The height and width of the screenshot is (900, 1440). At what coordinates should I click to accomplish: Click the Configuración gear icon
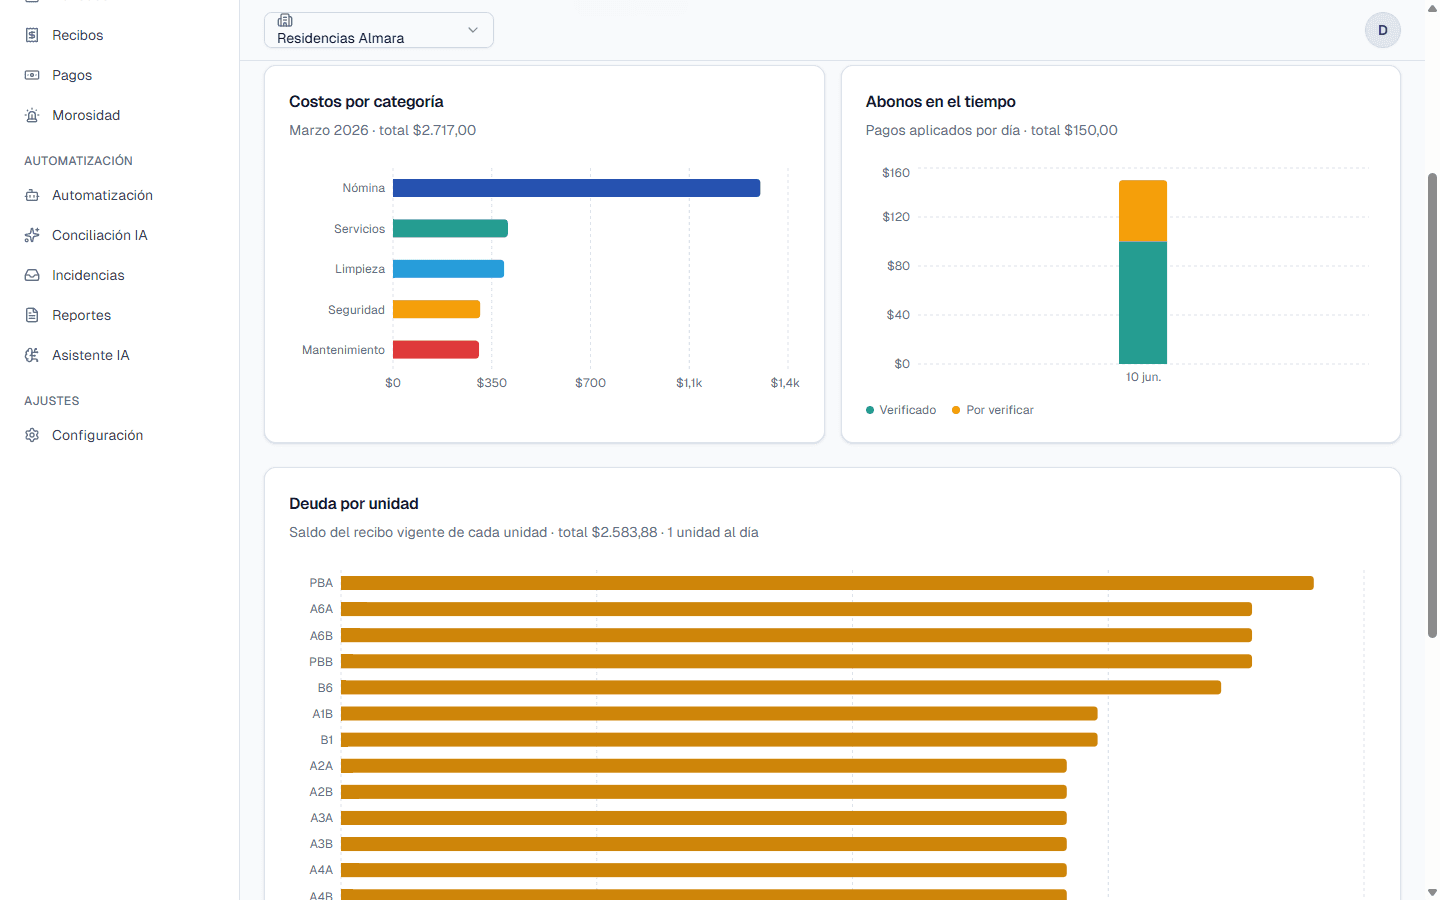32,435
